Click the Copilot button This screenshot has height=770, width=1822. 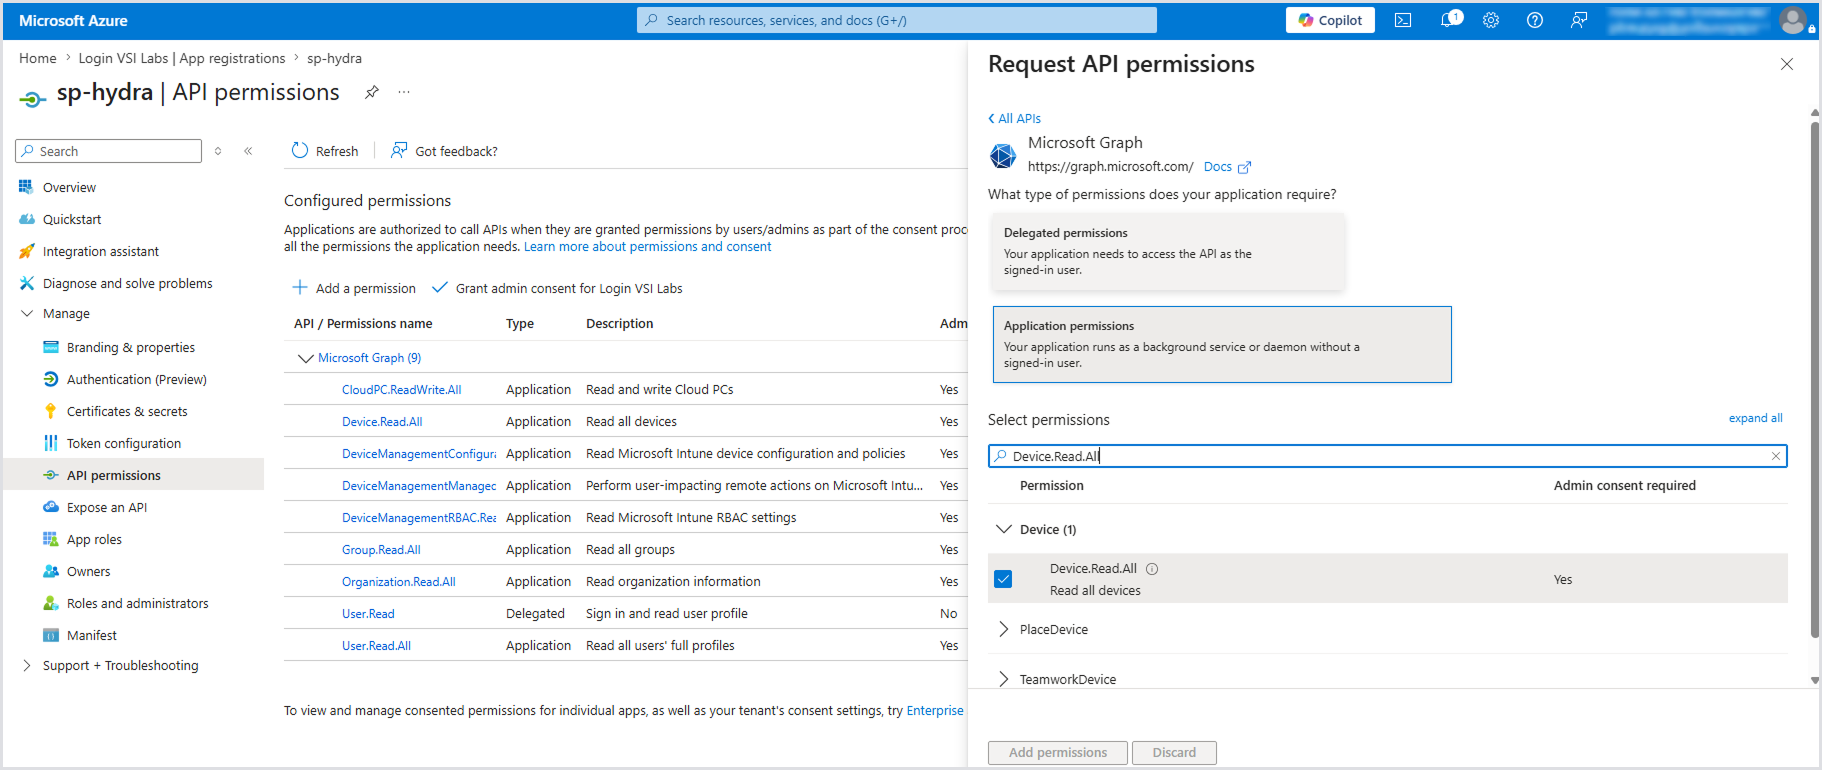click(x=1330, y=20)
